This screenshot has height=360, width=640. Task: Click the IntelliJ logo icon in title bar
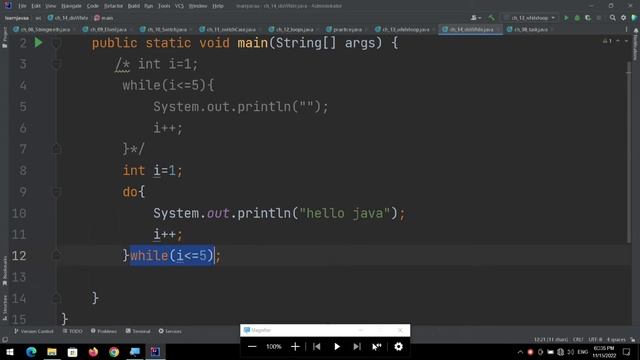tap(8, 6)
